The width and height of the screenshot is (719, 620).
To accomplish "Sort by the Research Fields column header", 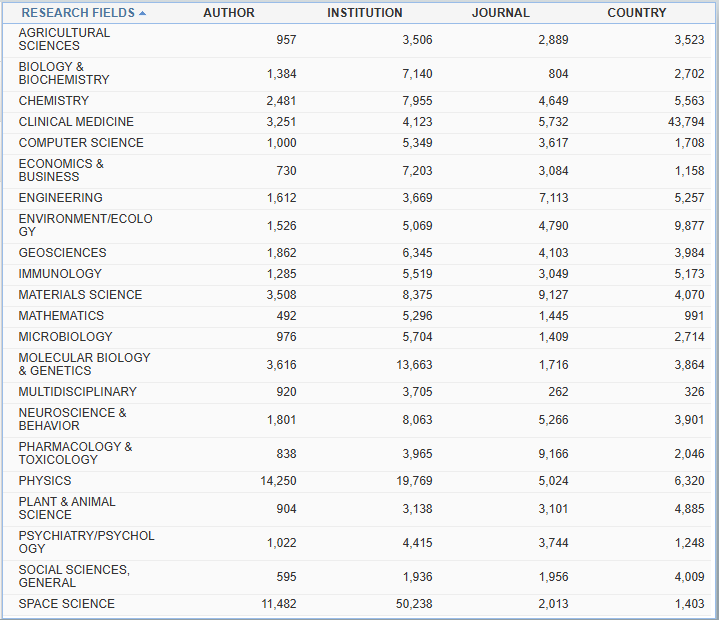I will click(78, 13).
